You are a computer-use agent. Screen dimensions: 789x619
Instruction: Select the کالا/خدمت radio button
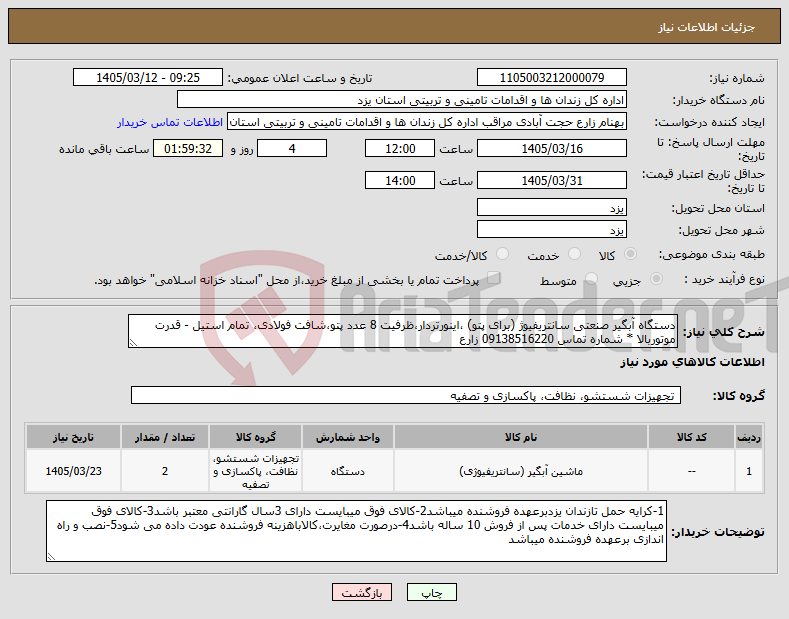[502, 254]
